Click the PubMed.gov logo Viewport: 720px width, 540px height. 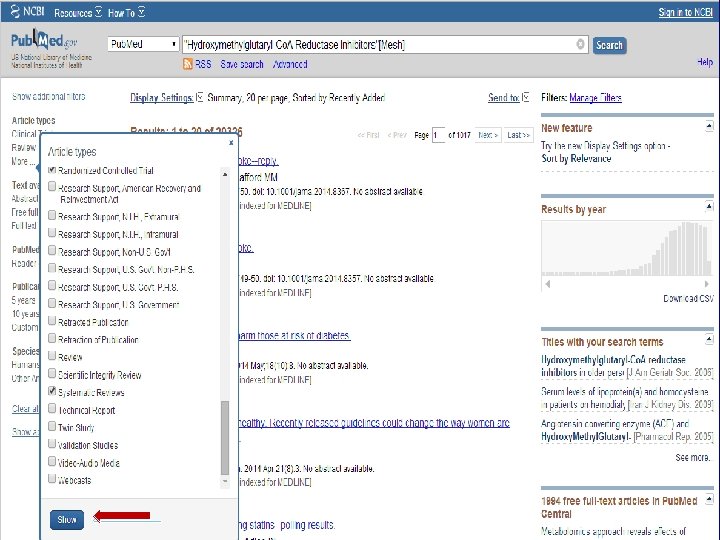pyautogui.click(x=44, y=41)
